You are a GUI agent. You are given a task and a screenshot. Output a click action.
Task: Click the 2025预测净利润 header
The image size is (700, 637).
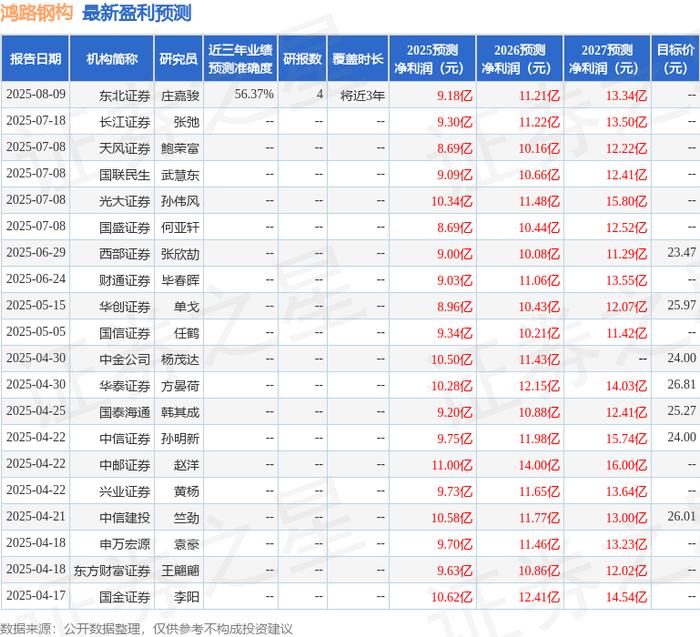[x=432, y=59]
